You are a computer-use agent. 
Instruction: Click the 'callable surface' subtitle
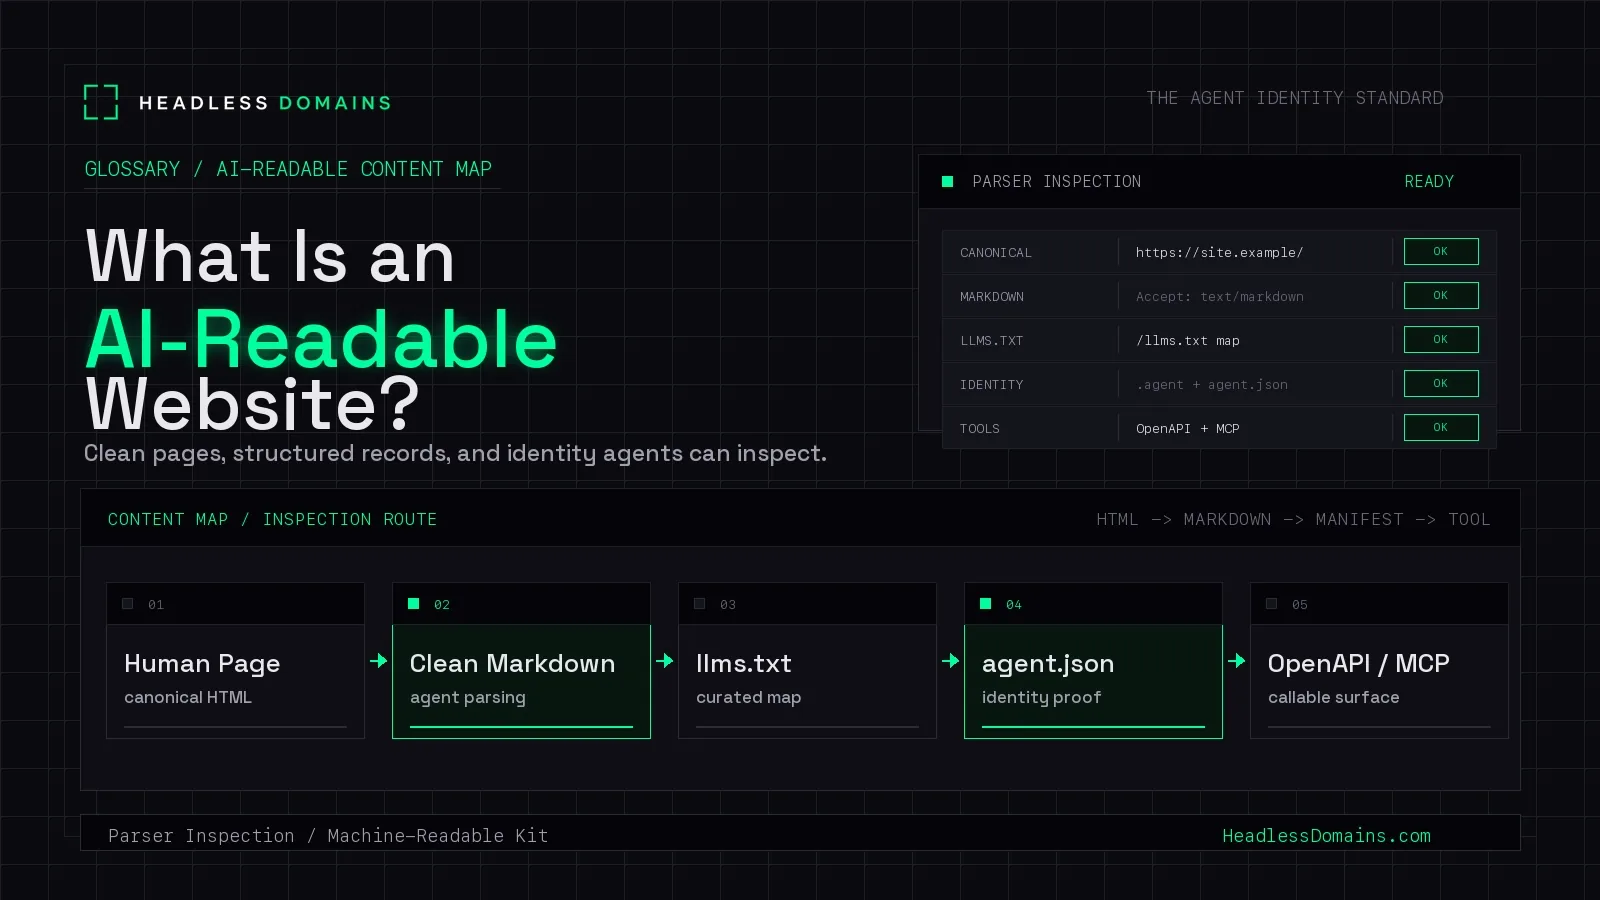(1334, 697)
